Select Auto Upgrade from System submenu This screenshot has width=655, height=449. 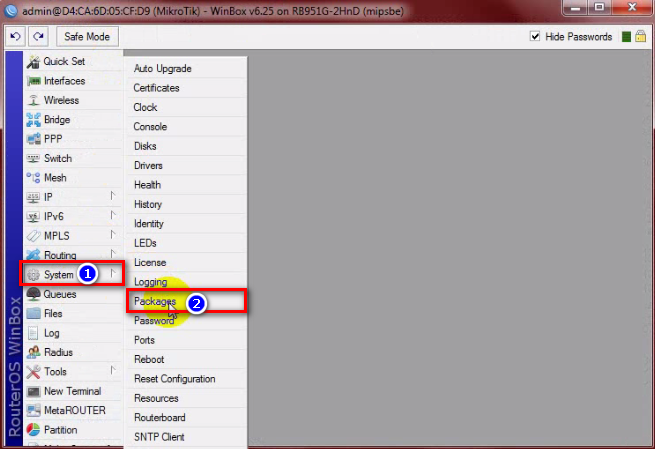(187, 68)
